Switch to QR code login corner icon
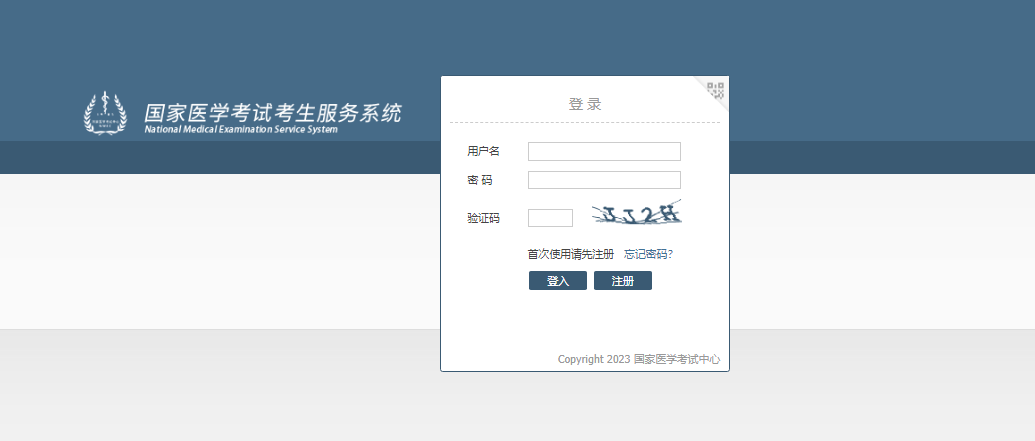Viewport: 1035px width, 441px height. coord(715,91)
